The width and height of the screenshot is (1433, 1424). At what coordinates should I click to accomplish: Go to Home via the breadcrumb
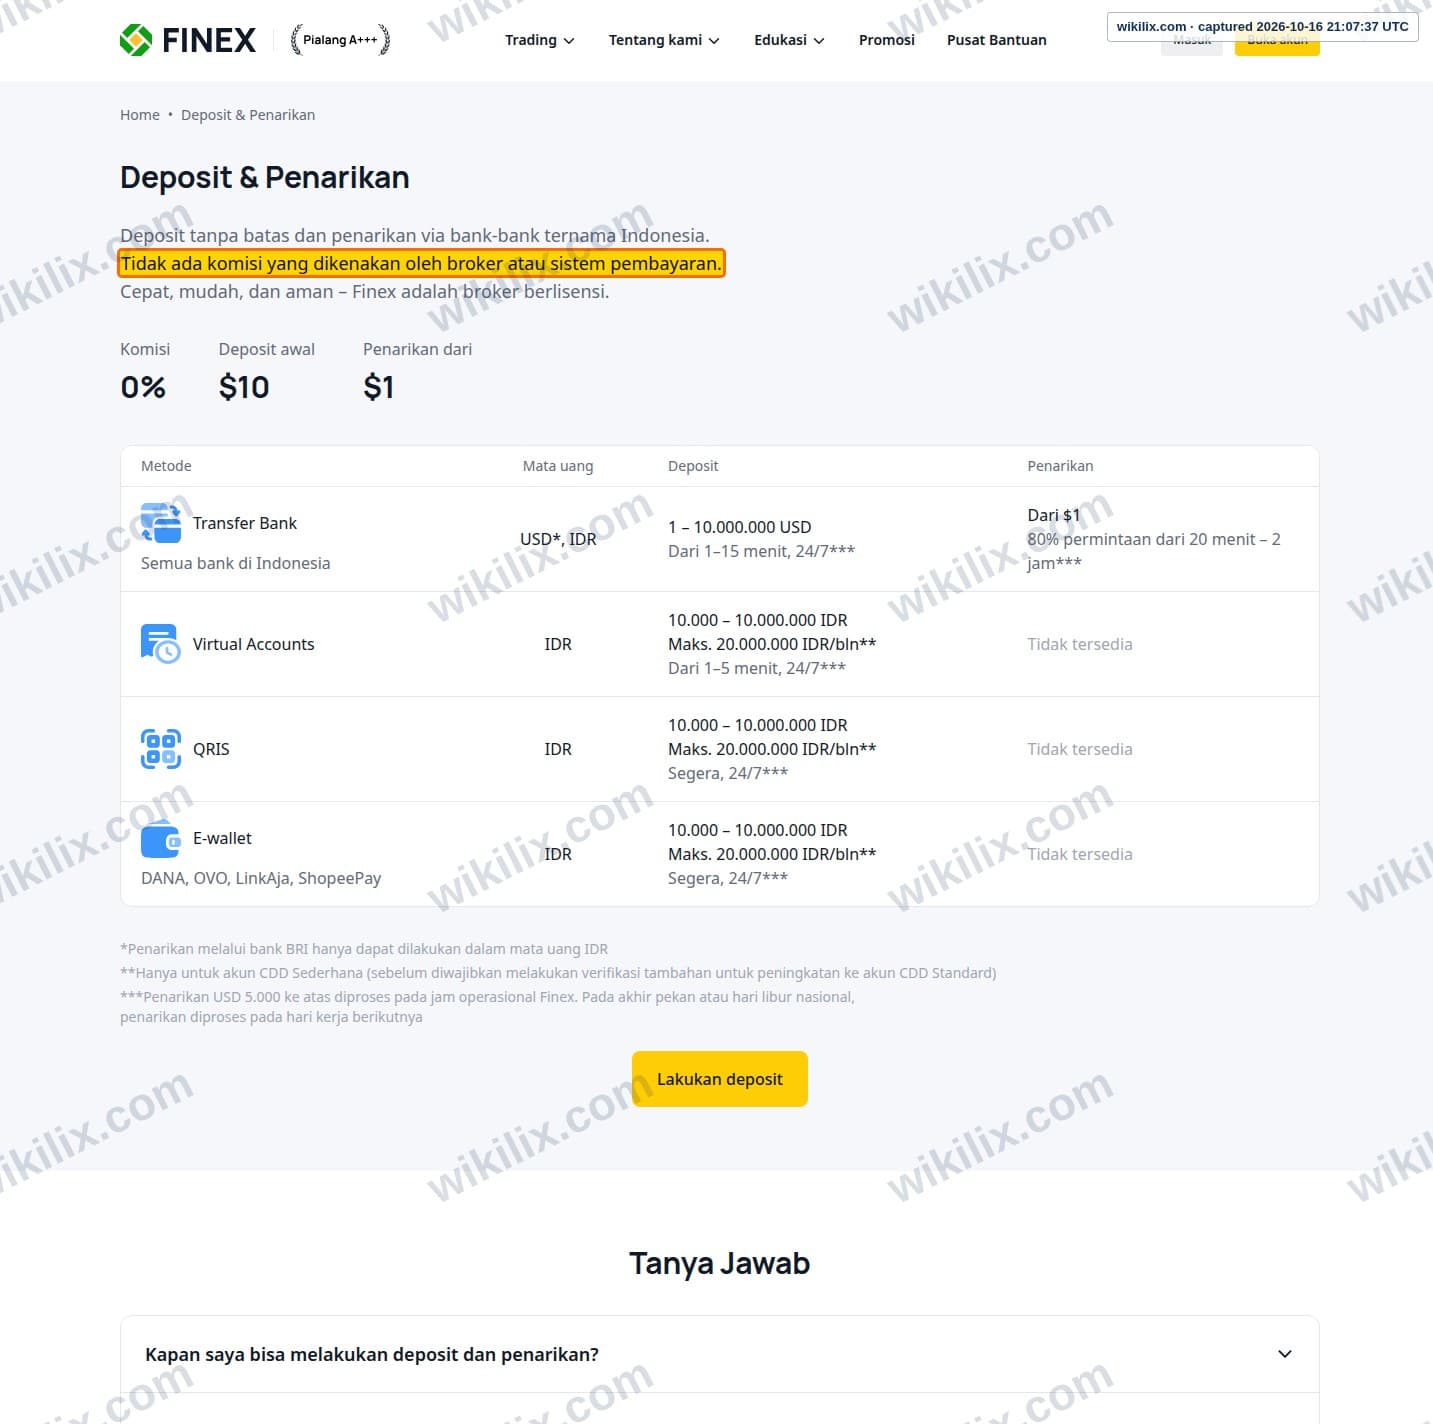(140, 115)
